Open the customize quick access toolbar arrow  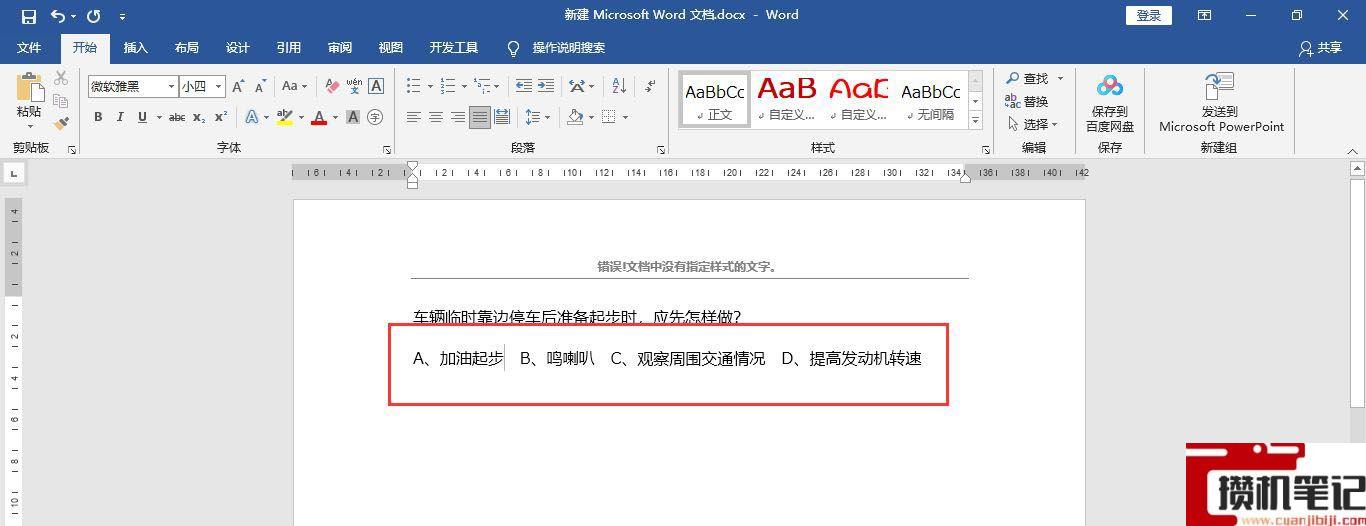(x=122, y=17)
